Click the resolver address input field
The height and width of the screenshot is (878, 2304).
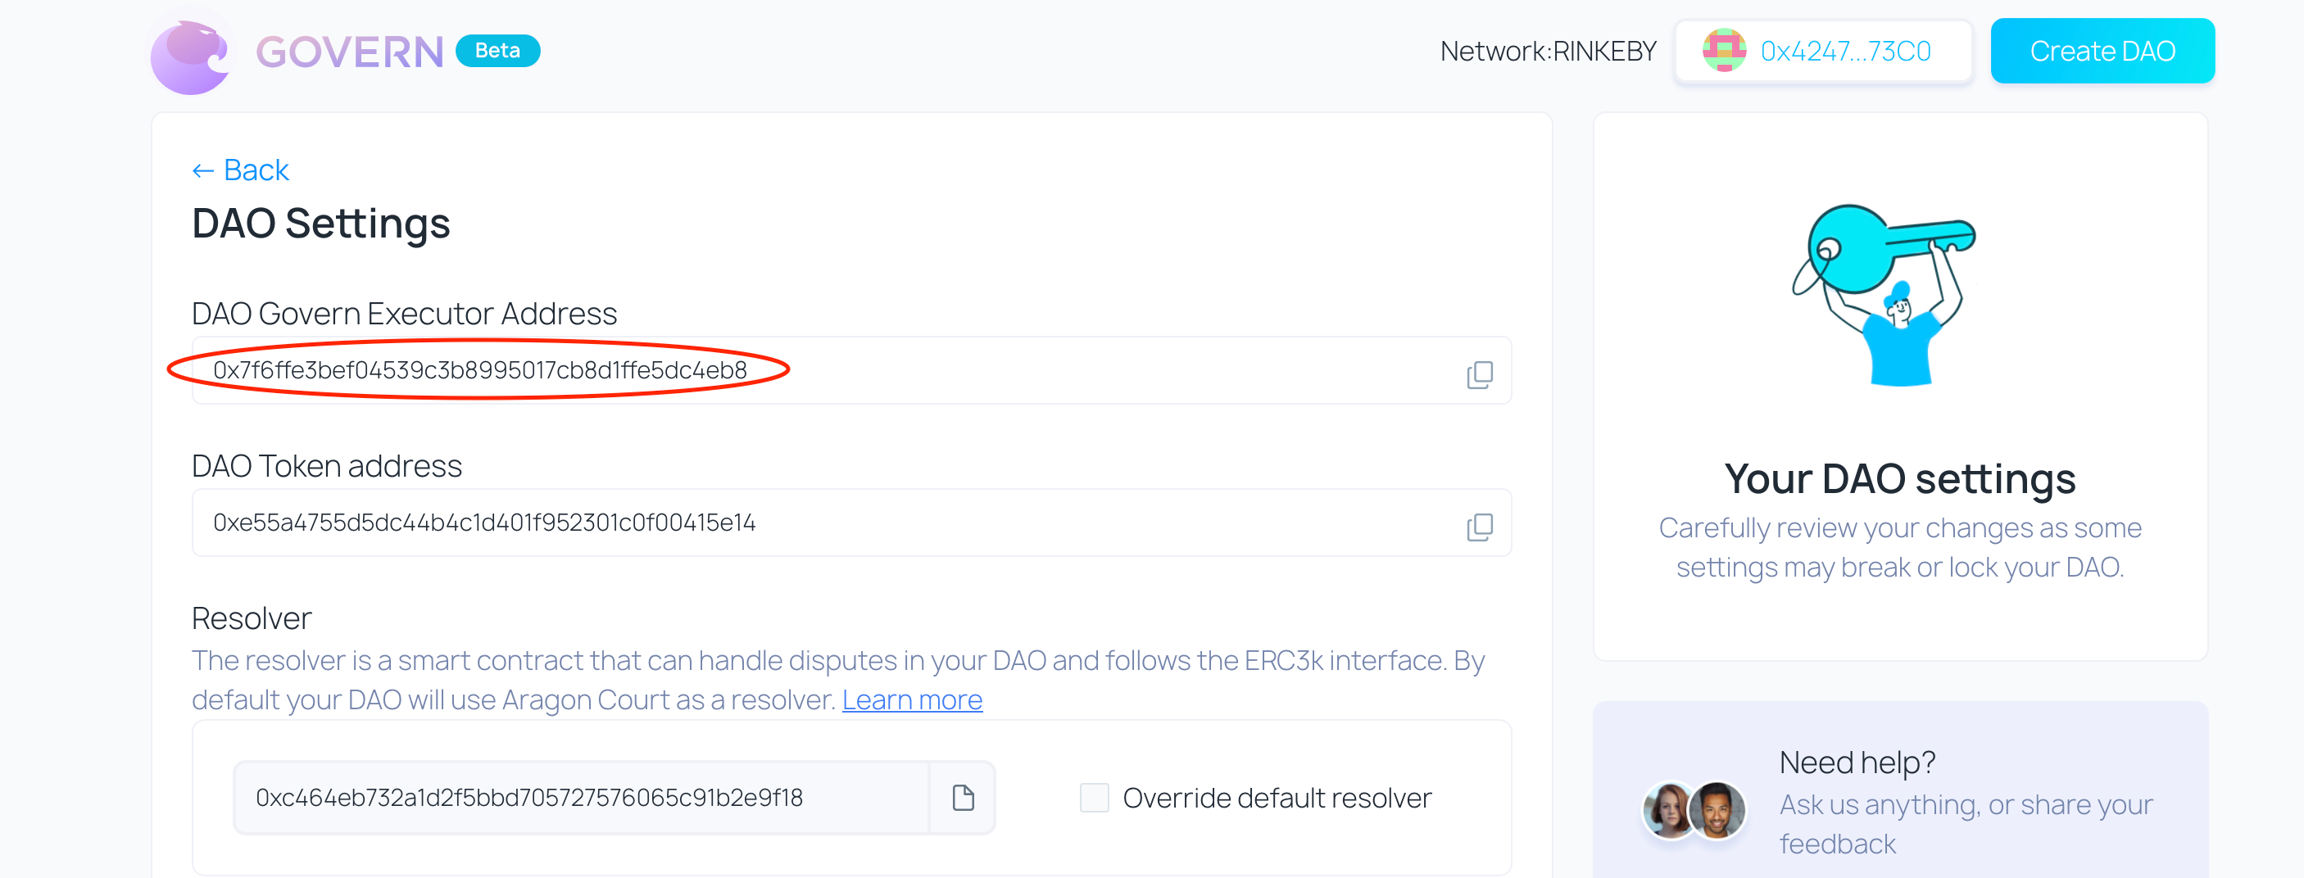coord(580,798)
